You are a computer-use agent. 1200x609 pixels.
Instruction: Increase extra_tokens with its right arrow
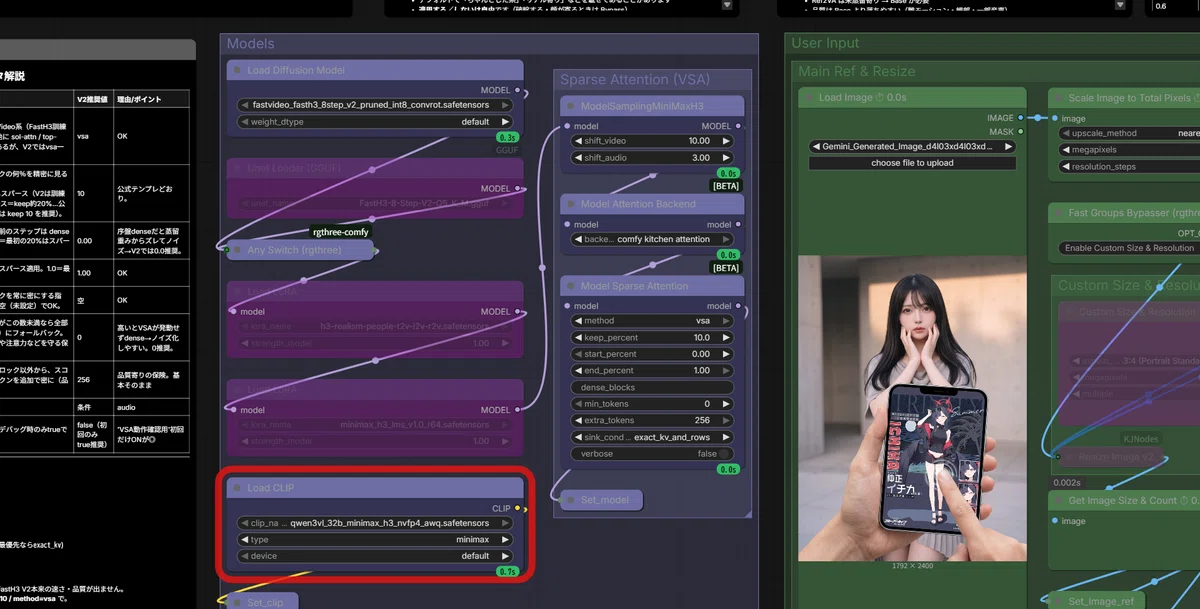(726, 420)
